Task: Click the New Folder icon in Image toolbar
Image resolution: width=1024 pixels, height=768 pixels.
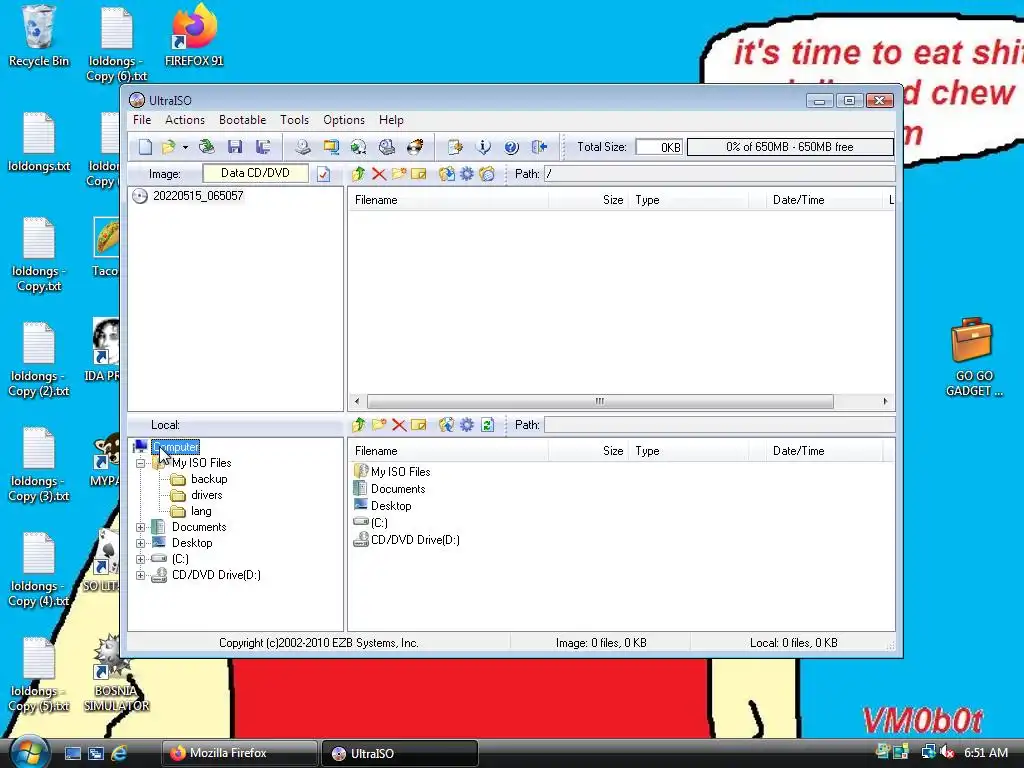Action: pos(399,174)
